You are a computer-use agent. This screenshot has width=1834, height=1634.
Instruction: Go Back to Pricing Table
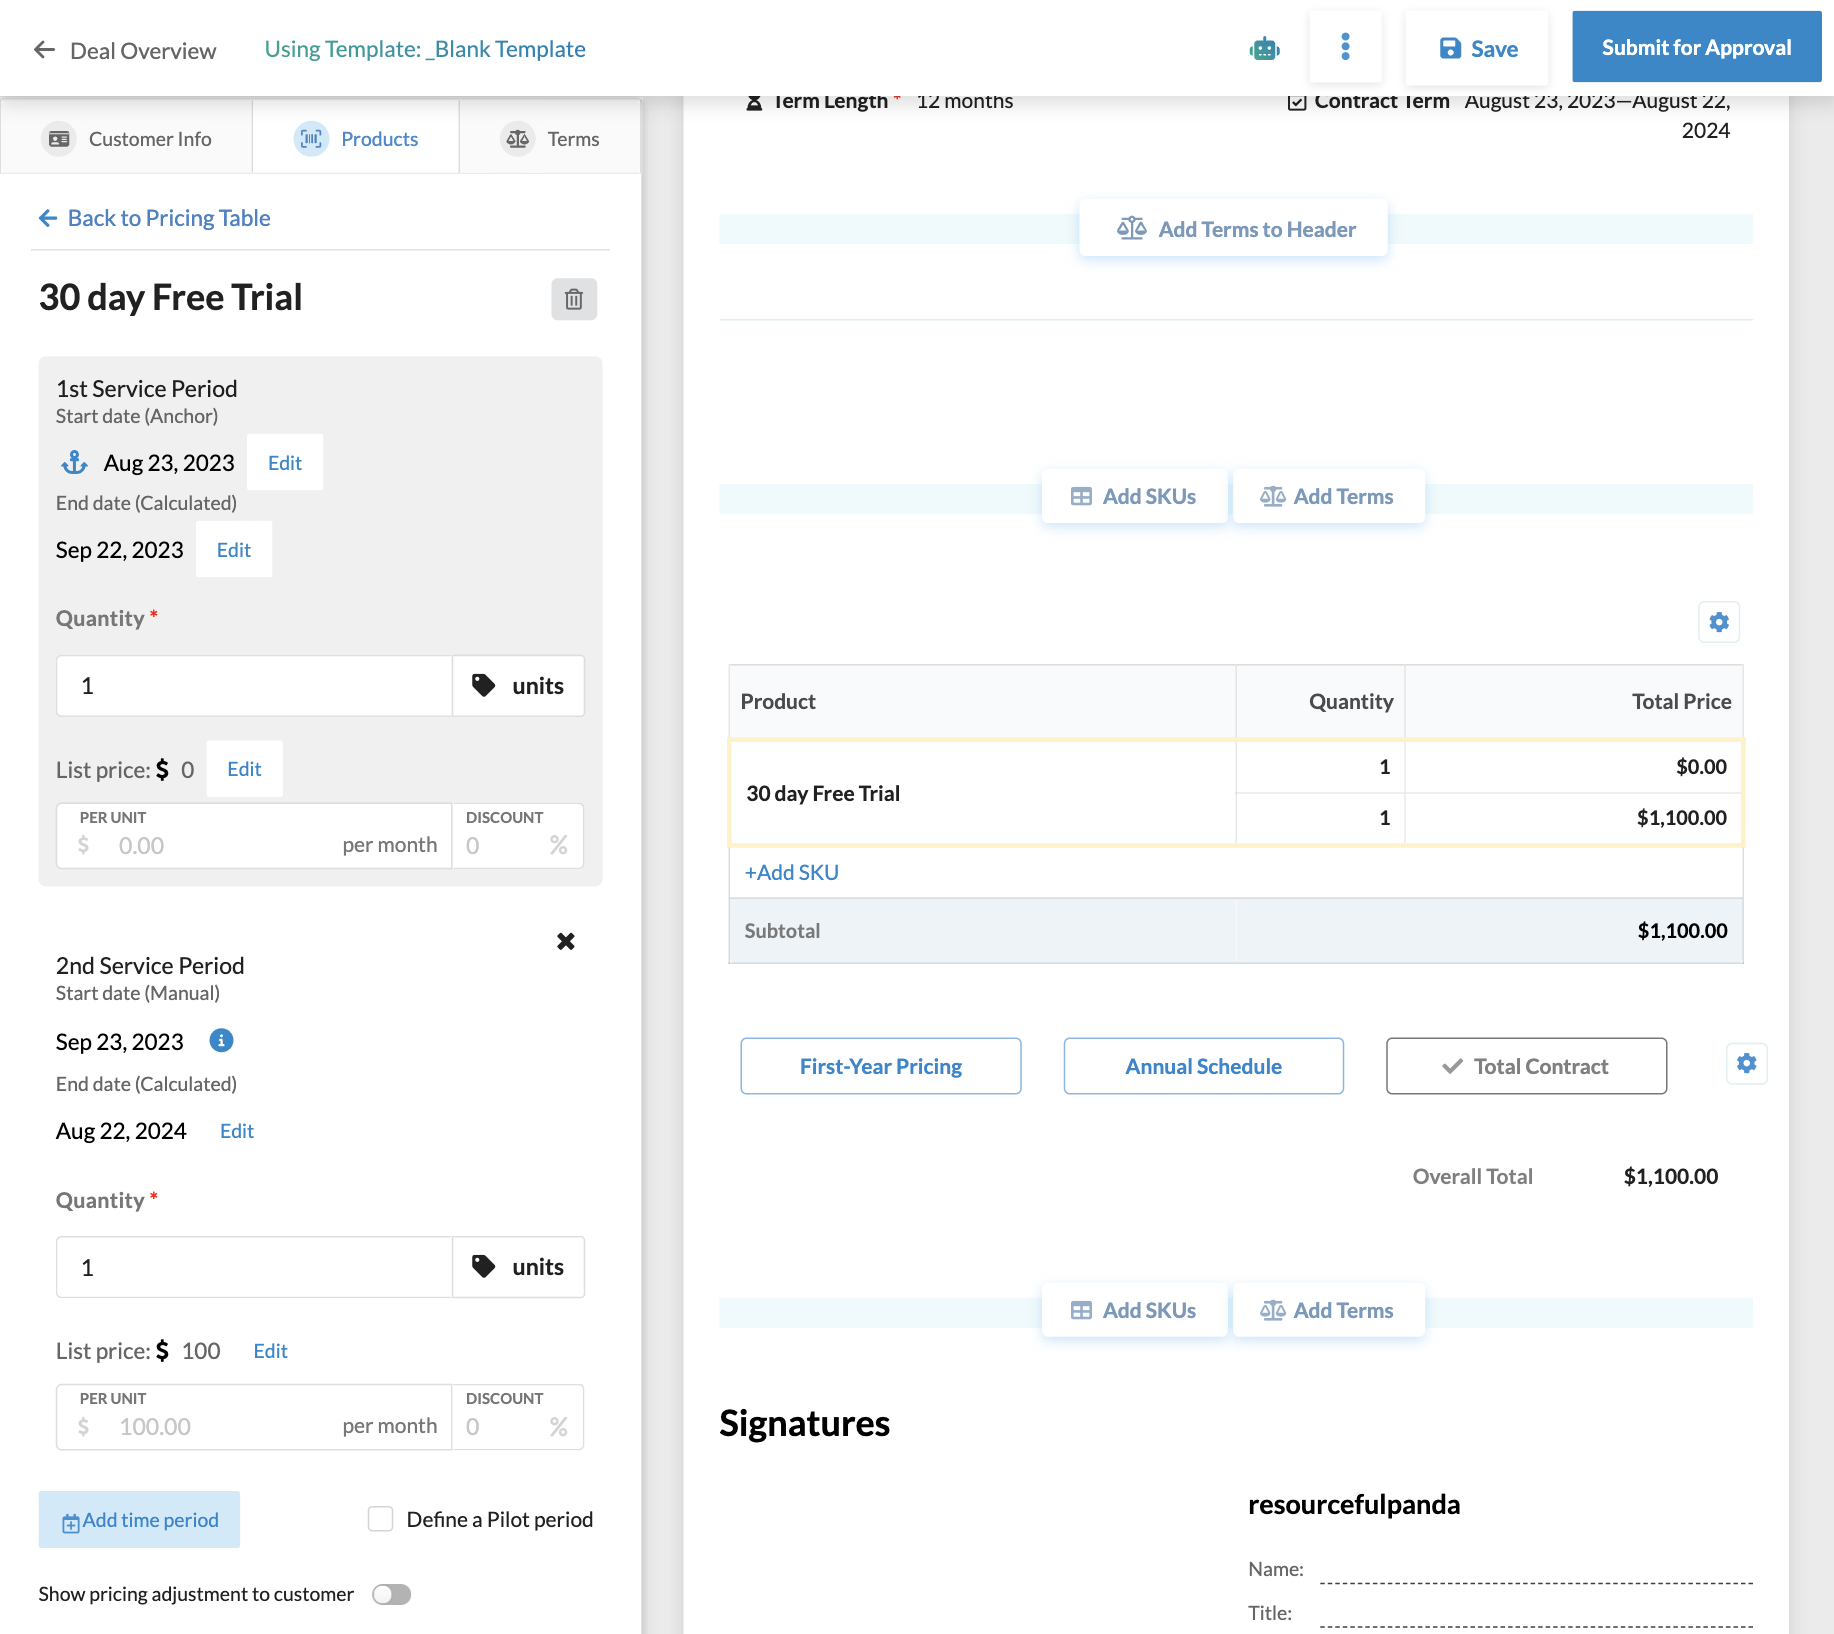(153, 218)
